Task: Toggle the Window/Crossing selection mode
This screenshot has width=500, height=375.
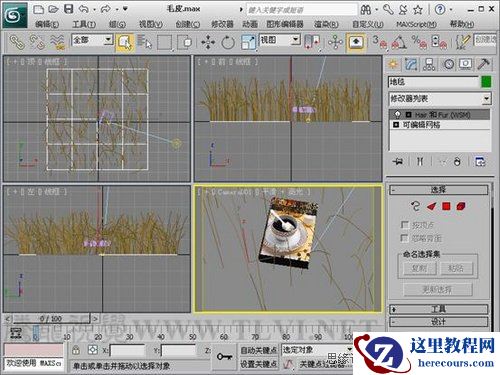Action: click(185, 42)
